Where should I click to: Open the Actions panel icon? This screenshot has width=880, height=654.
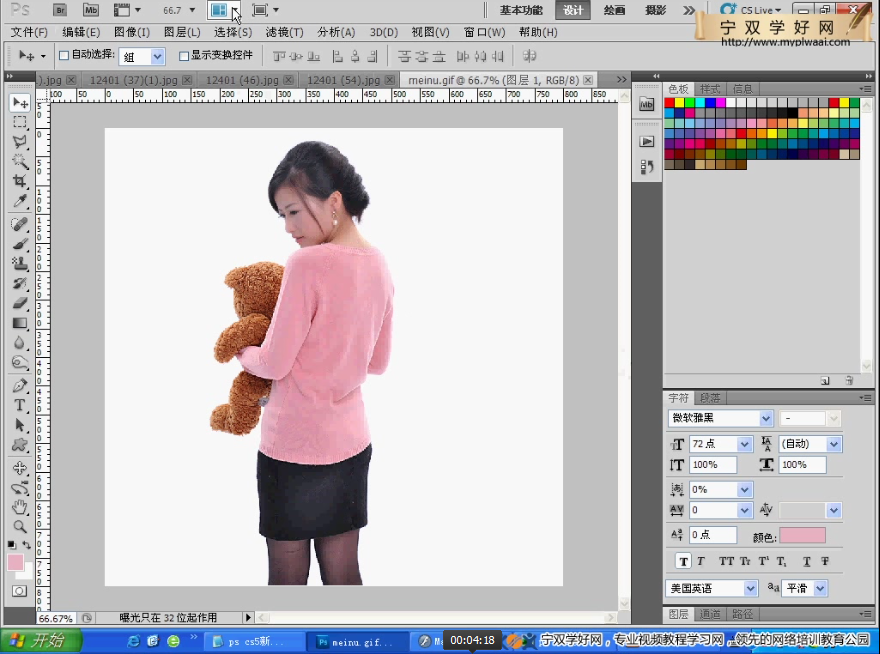pyautogui.click(x=647, y=141)
